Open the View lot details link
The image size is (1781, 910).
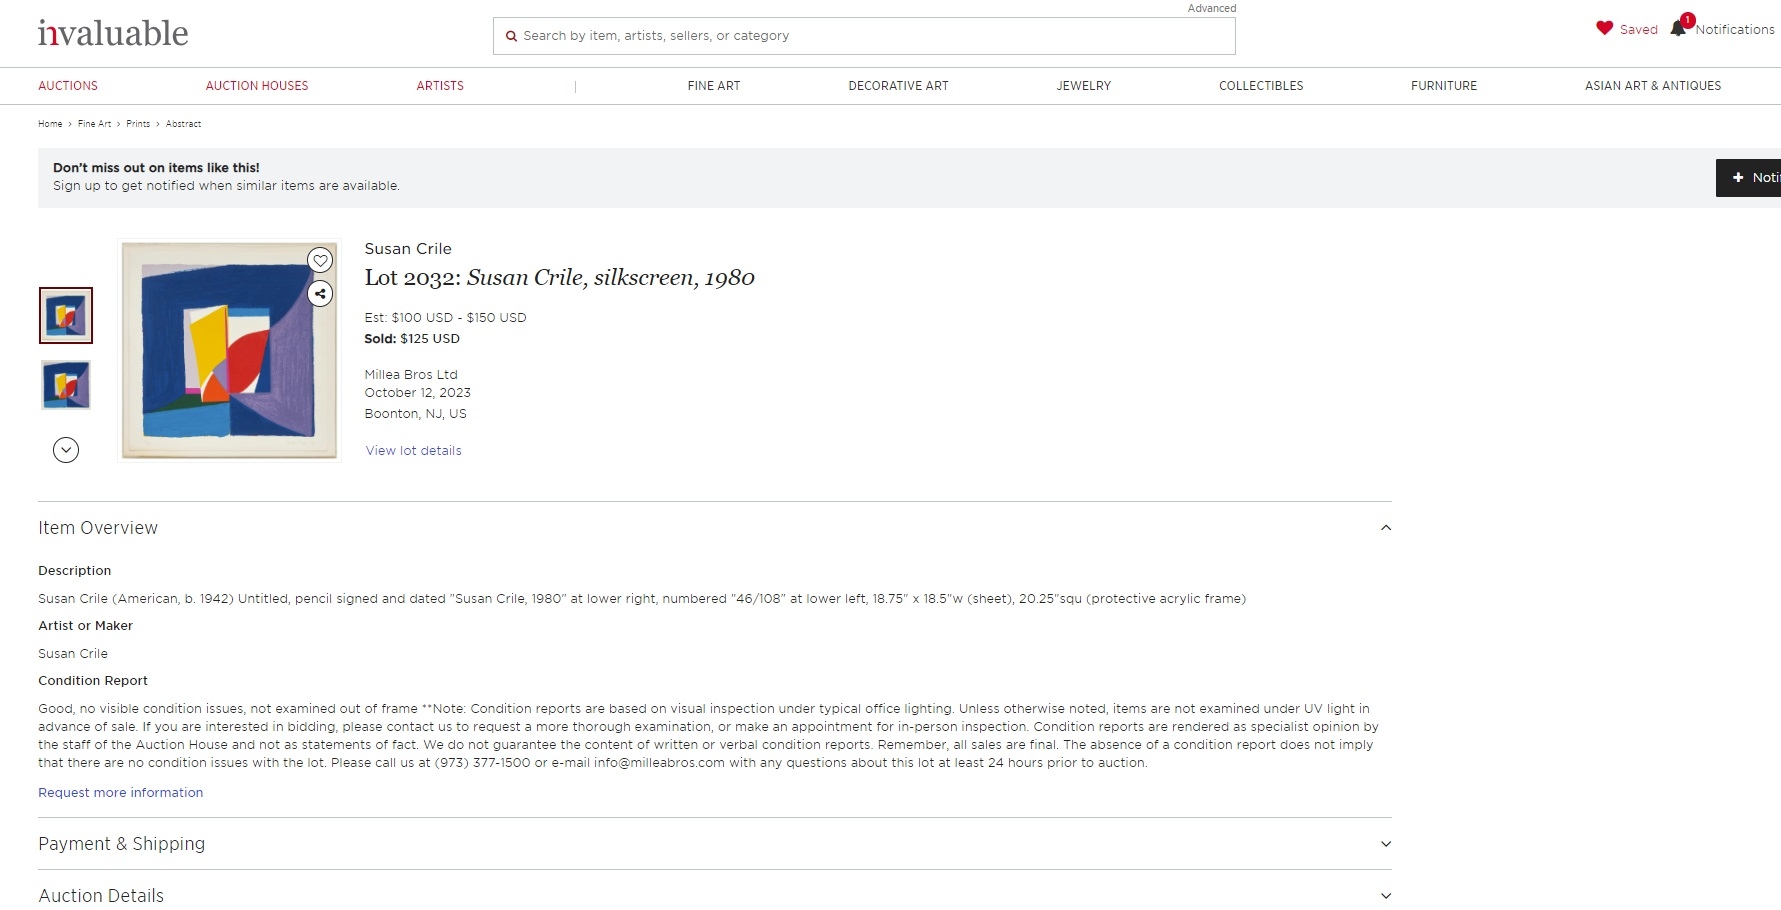[413, 451]
